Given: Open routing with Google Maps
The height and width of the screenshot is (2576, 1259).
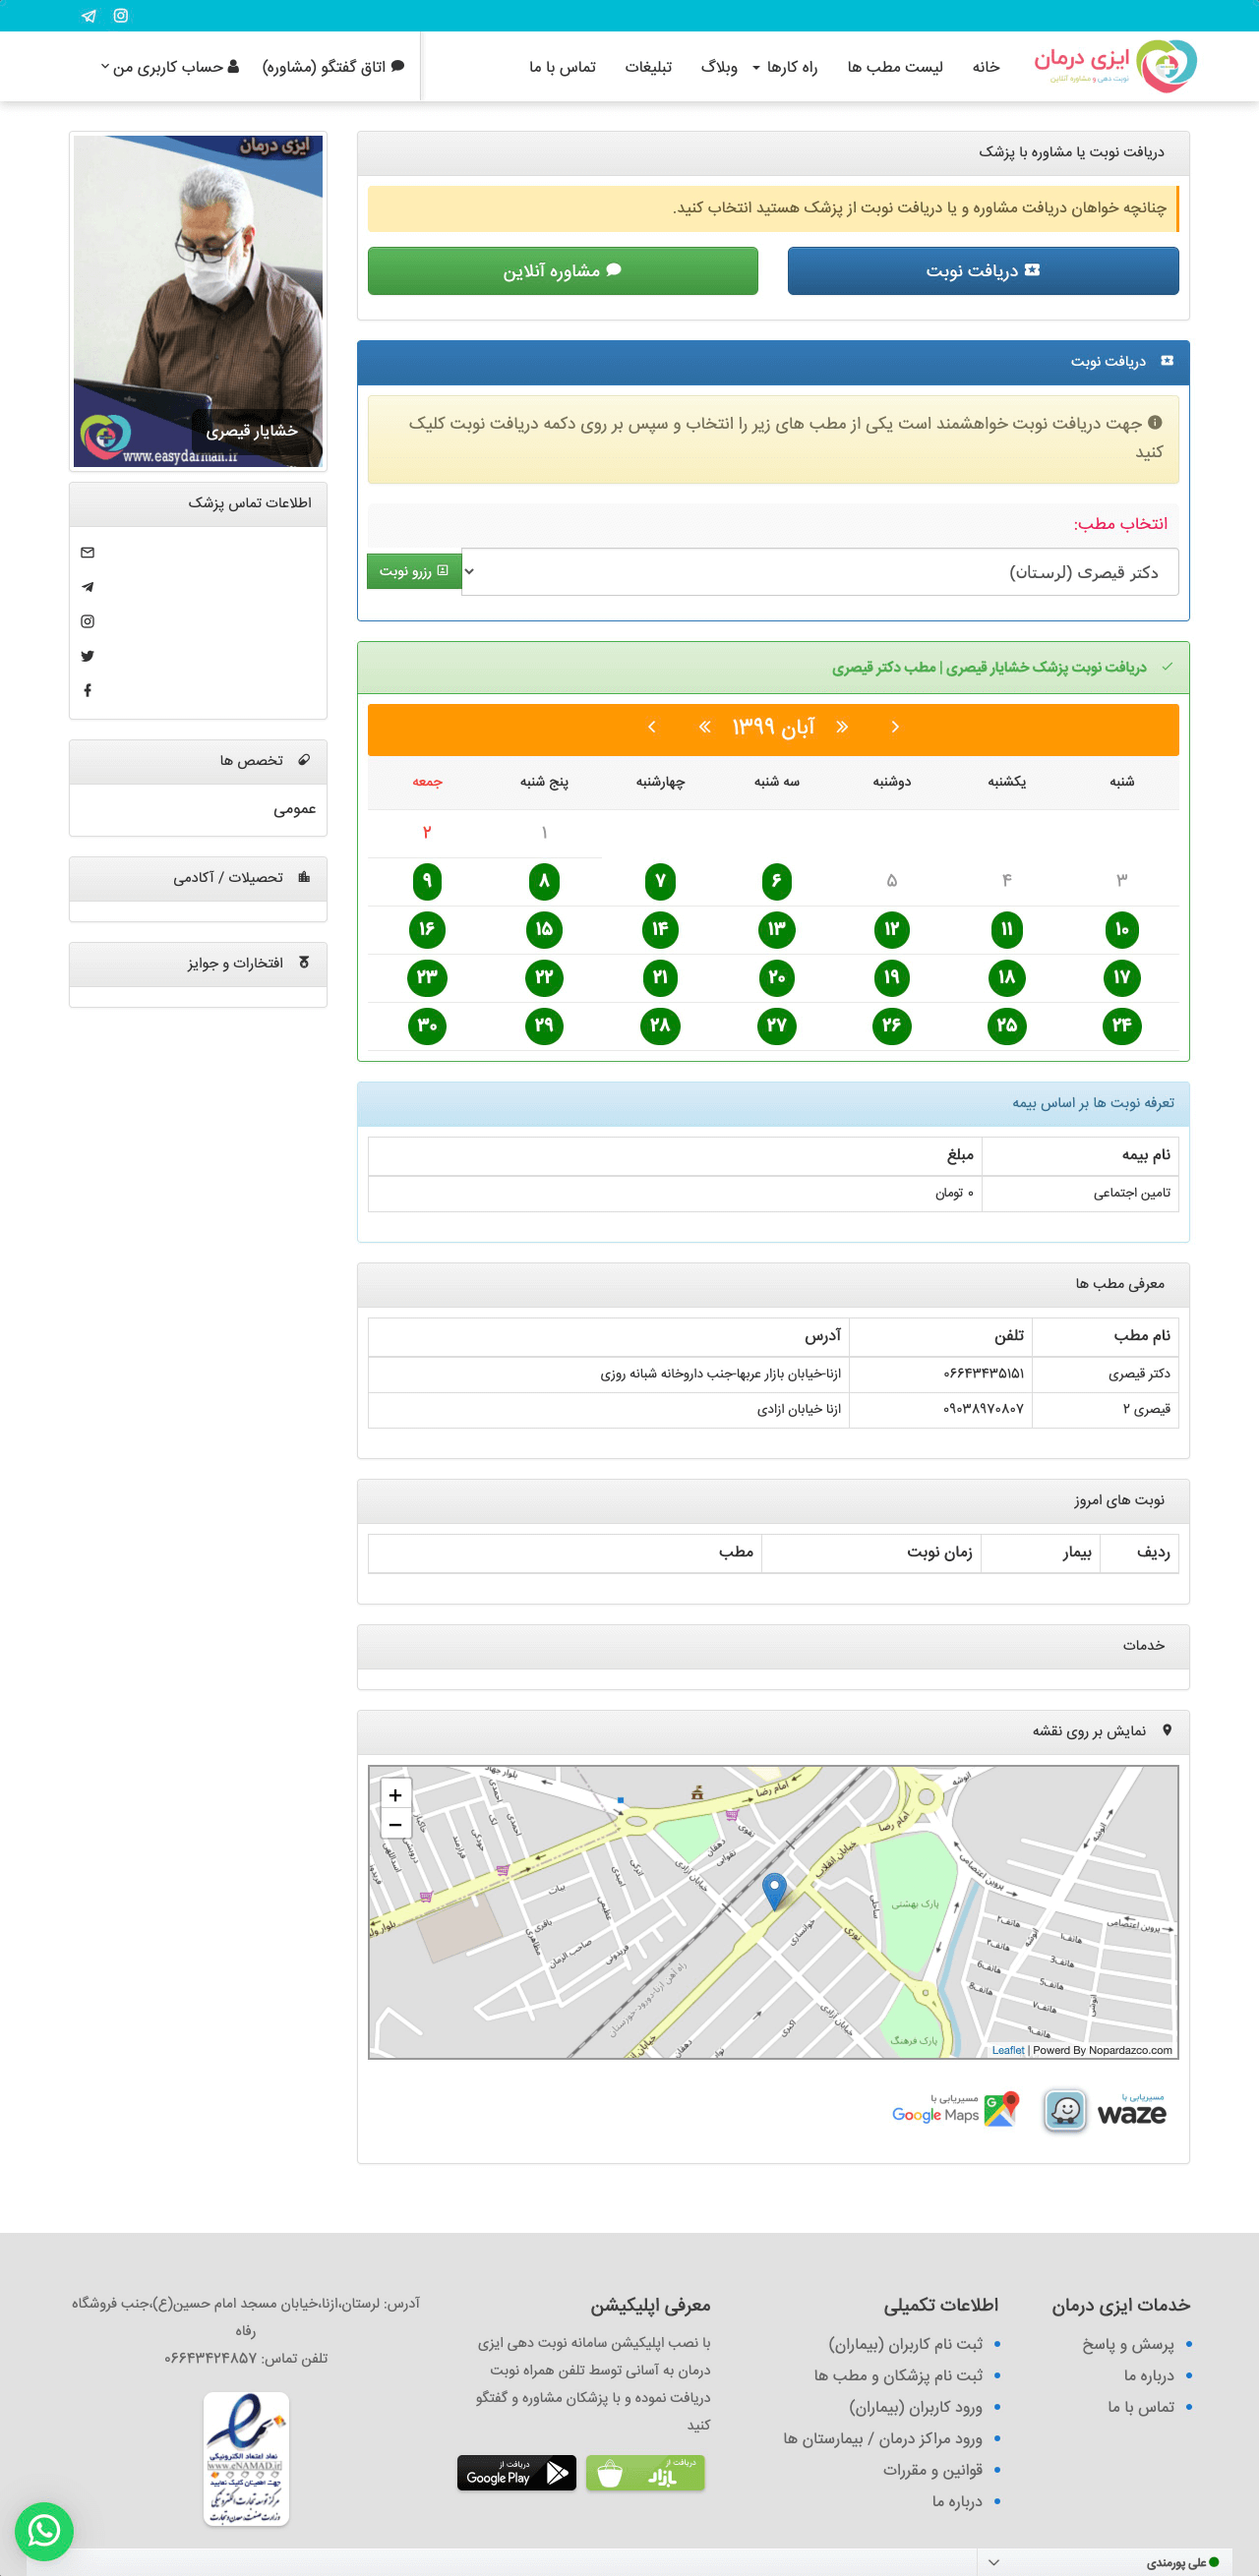Looking at the screenshot, I should (x=955, y=2111).
